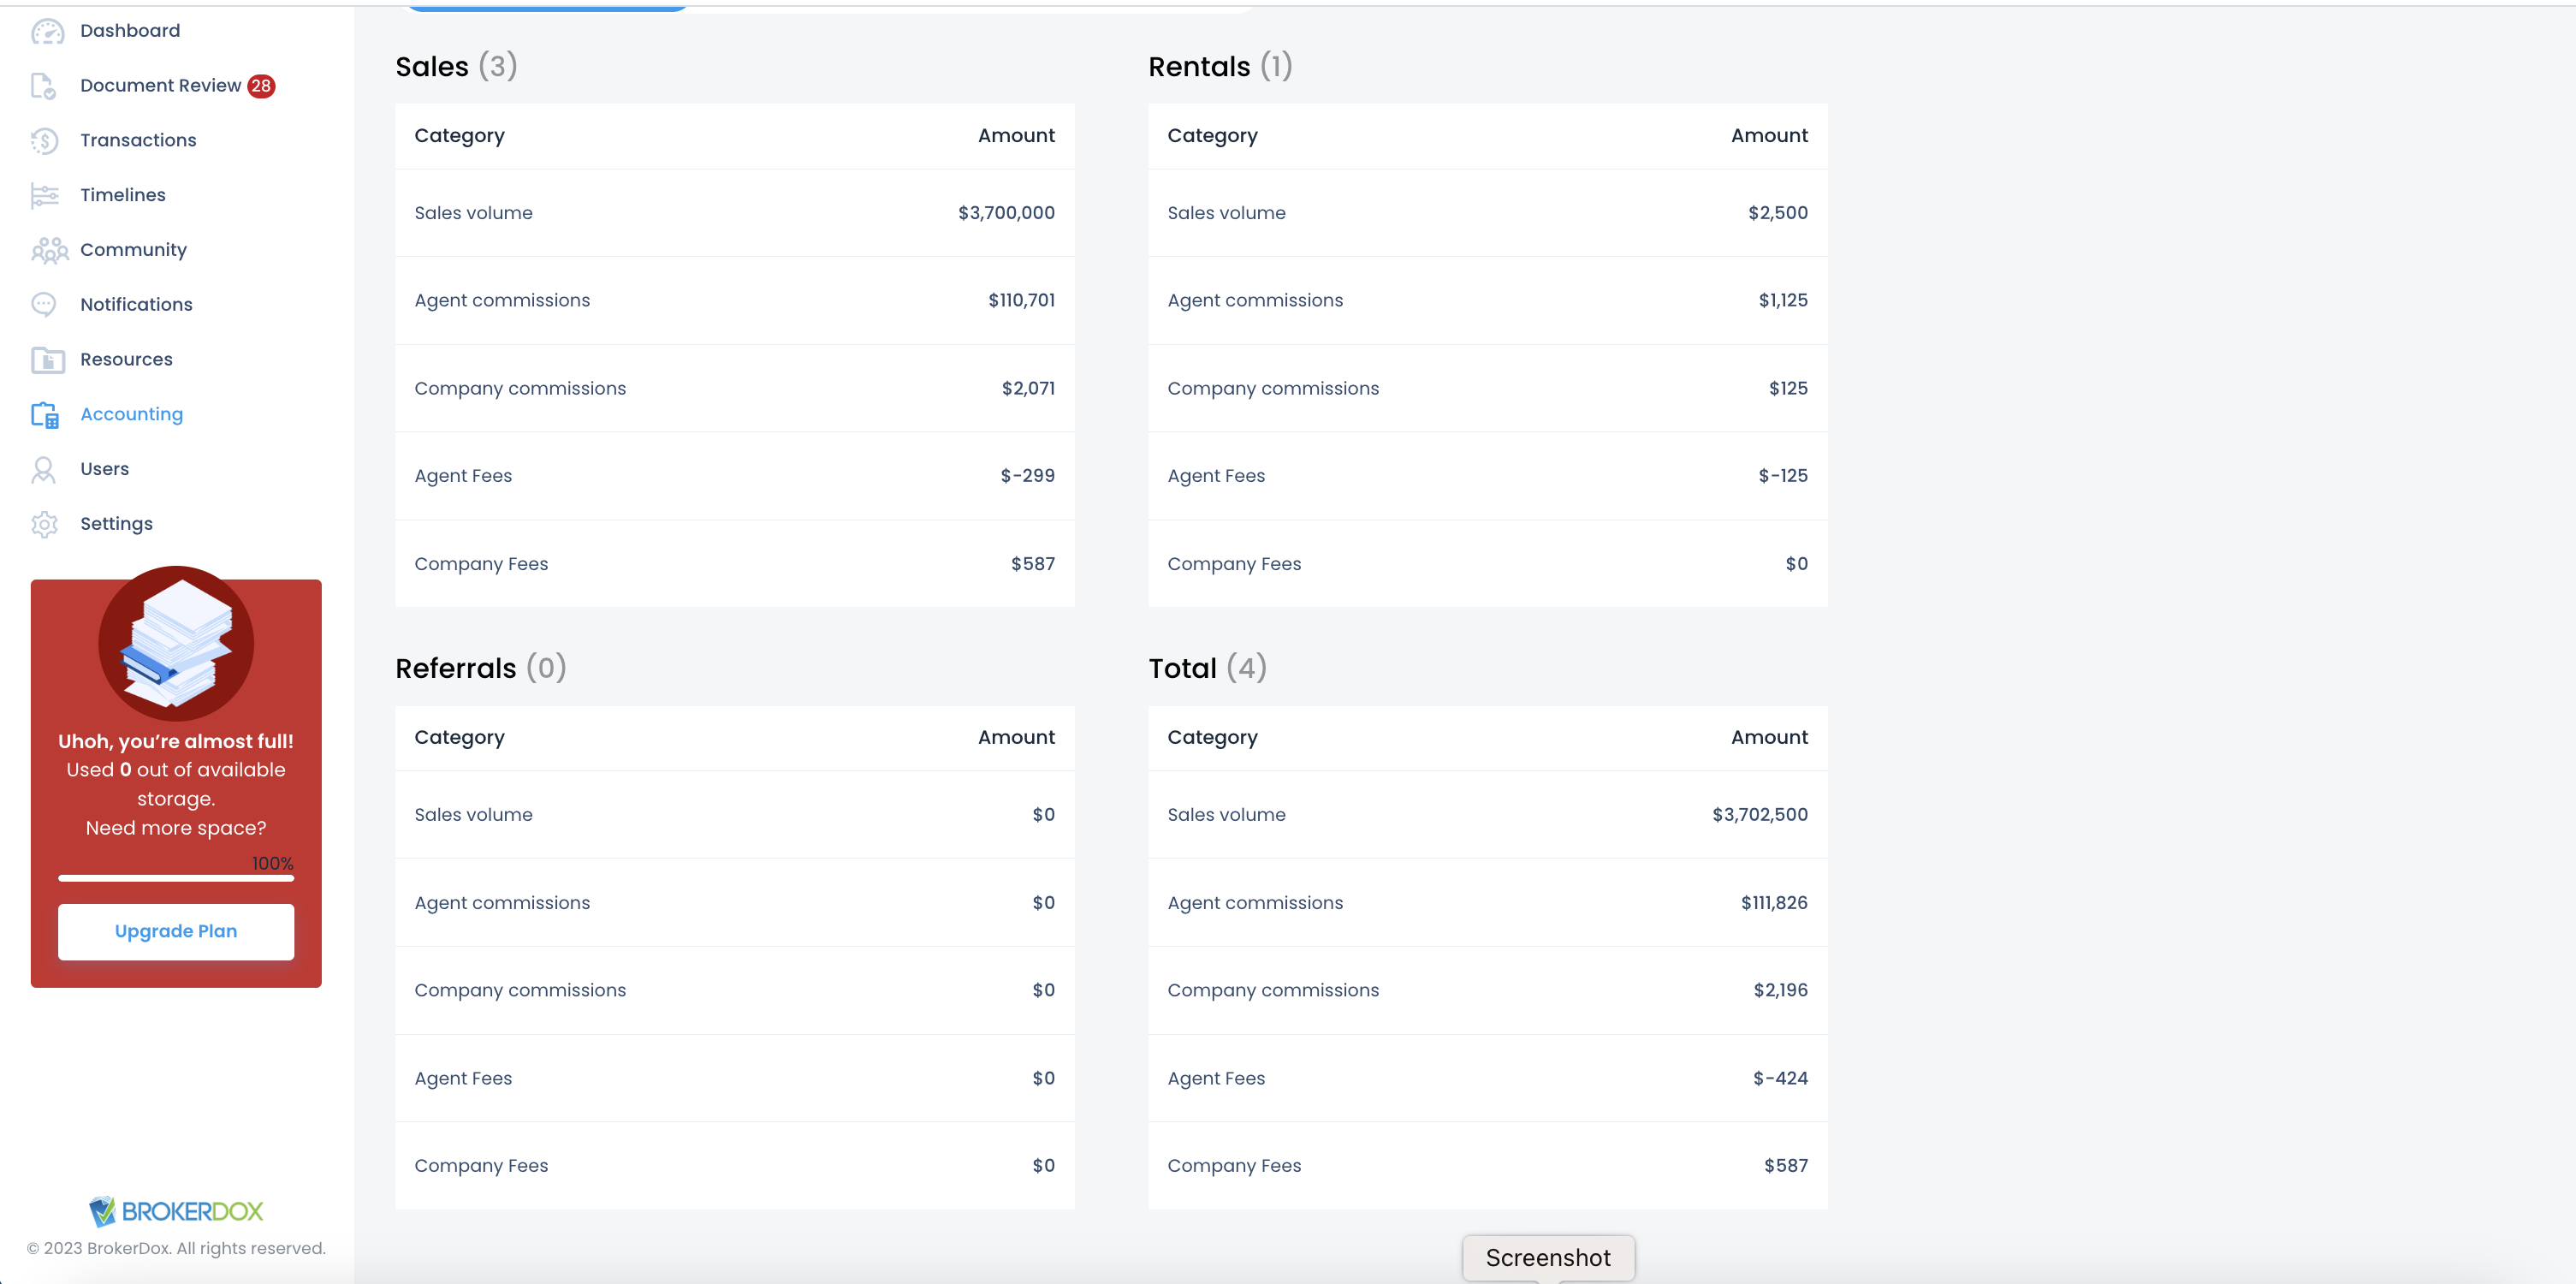
Task: Open the Dashboard gauge icon
Action: point(47,31)
